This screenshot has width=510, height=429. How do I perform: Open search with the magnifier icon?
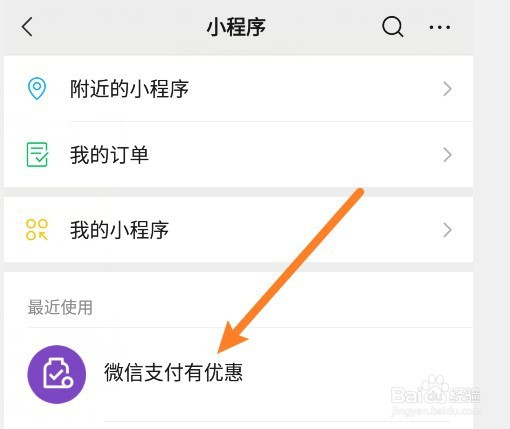point(392,27)
